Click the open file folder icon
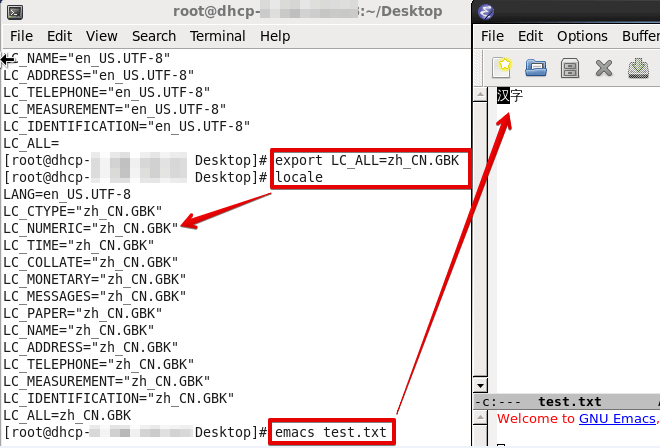Viewport: 660px width, 448px height. point(536,68)
